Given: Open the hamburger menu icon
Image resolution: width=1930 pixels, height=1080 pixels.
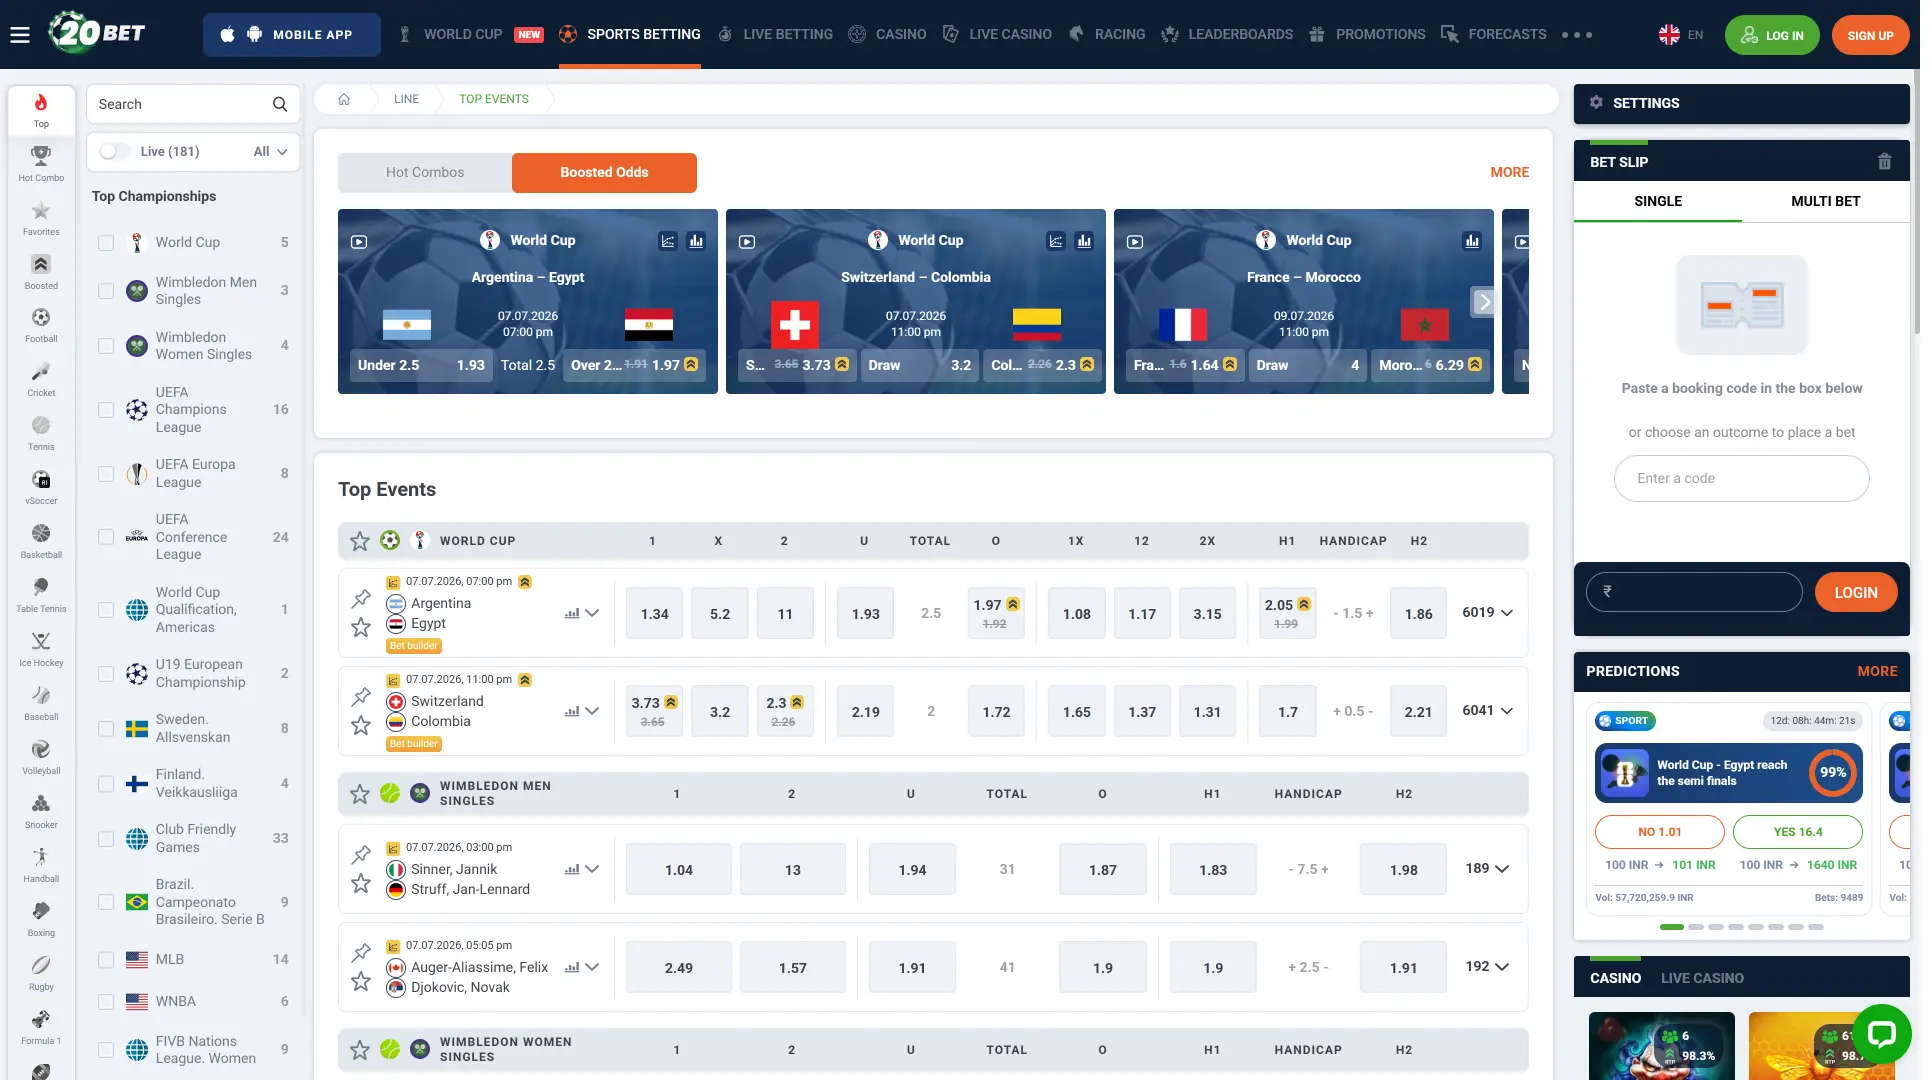Looking at the screenshot, I should point(20,34).
